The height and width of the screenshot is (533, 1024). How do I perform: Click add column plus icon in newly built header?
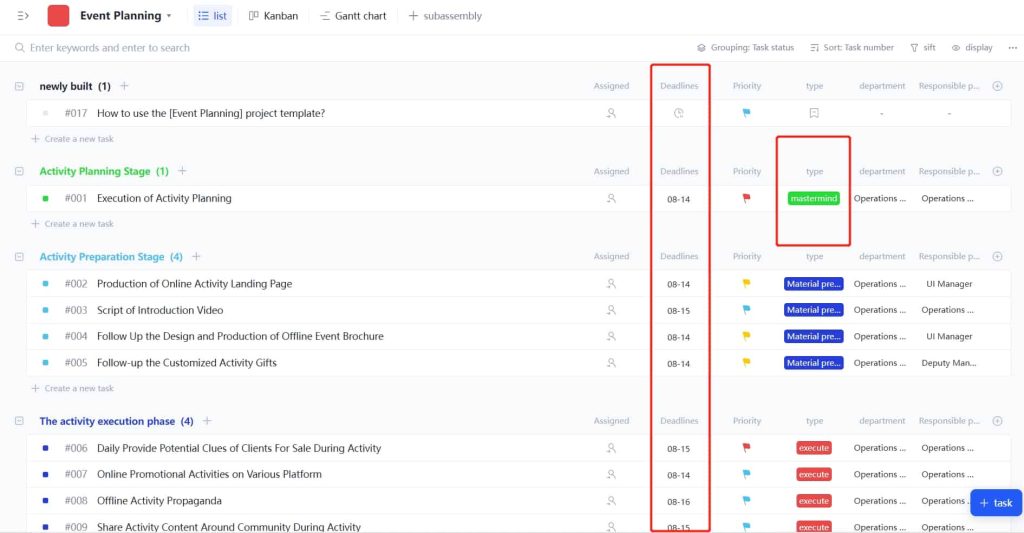click(x=997, y=86)
